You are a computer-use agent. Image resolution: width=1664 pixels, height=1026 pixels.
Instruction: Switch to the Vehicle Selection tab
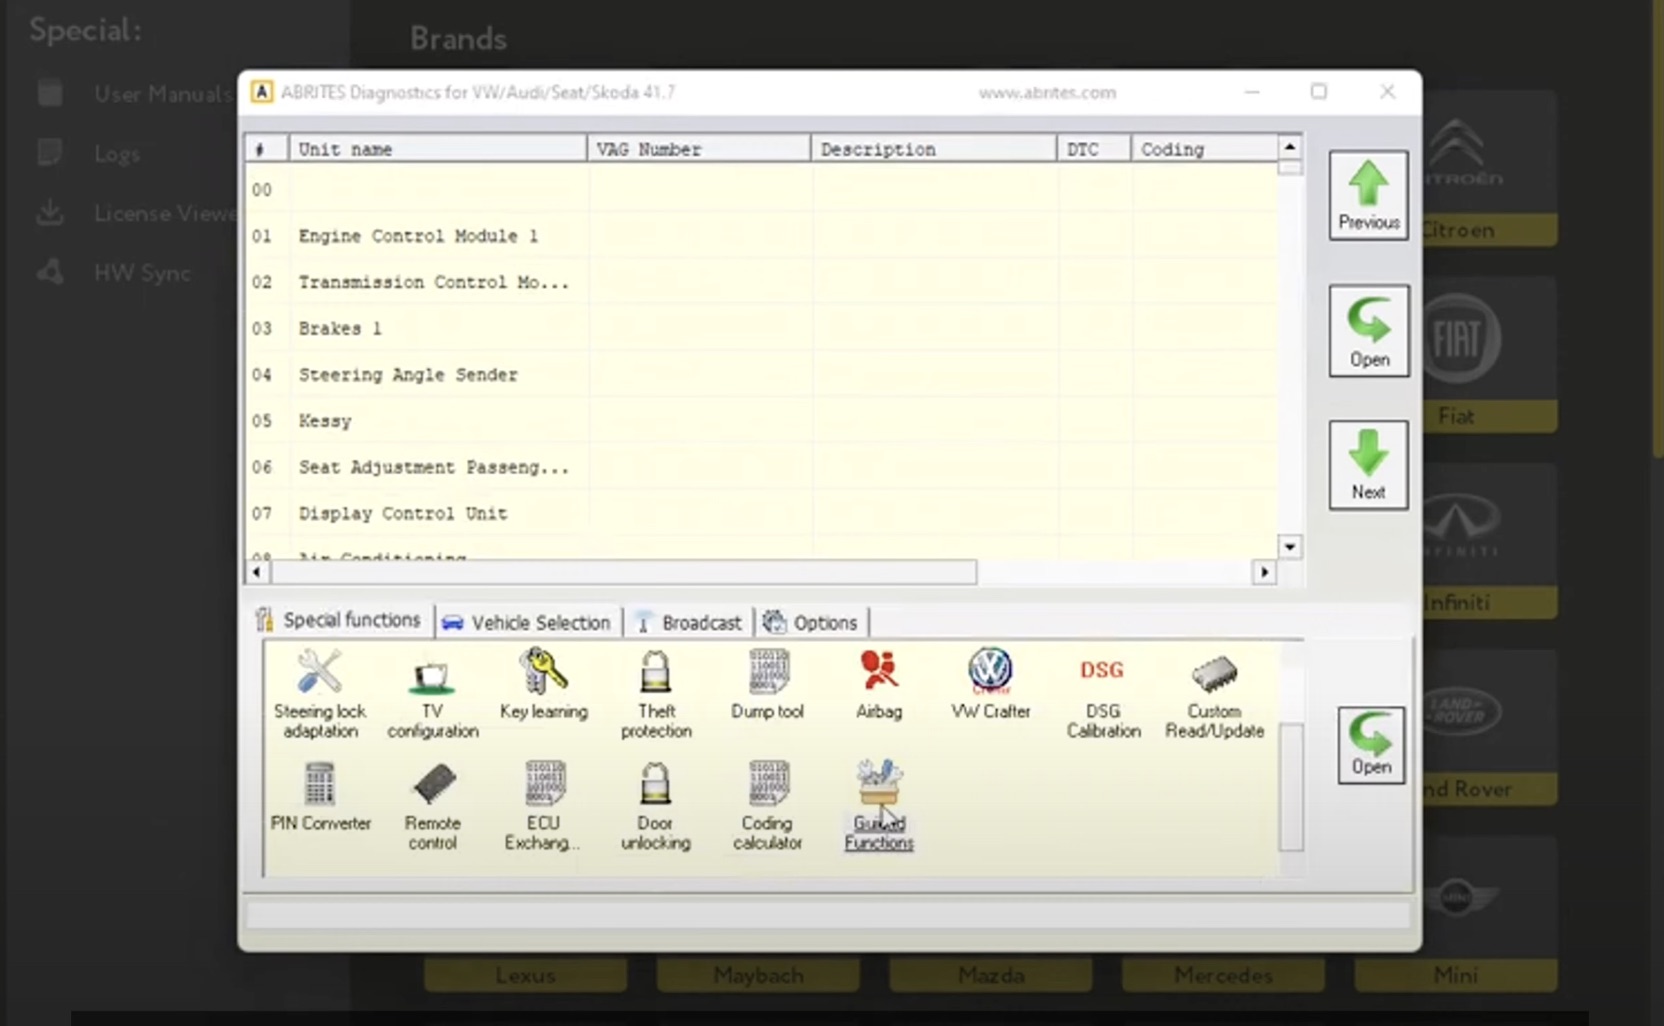pos(527,622)
